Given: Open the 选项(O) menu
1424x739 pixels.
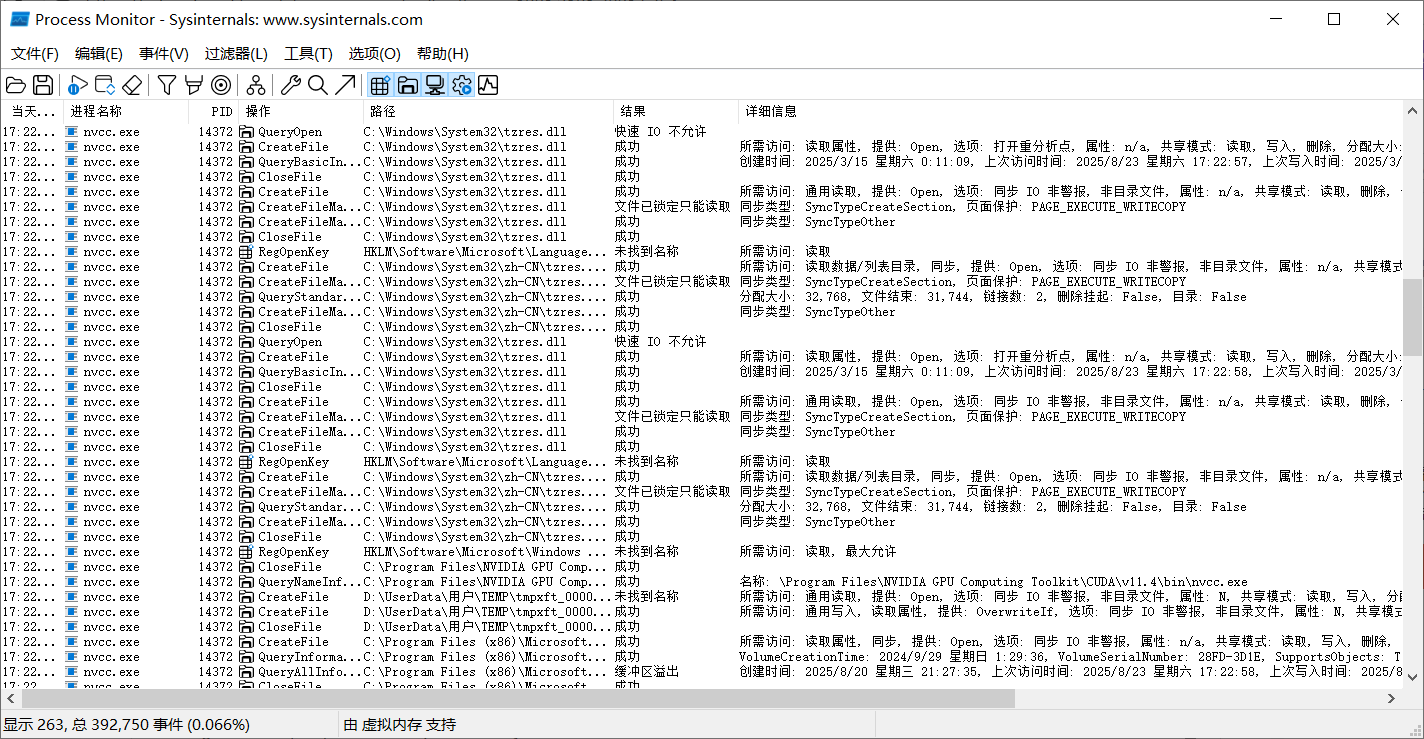Looking at the screenshot, I should [x=374, y=54].
